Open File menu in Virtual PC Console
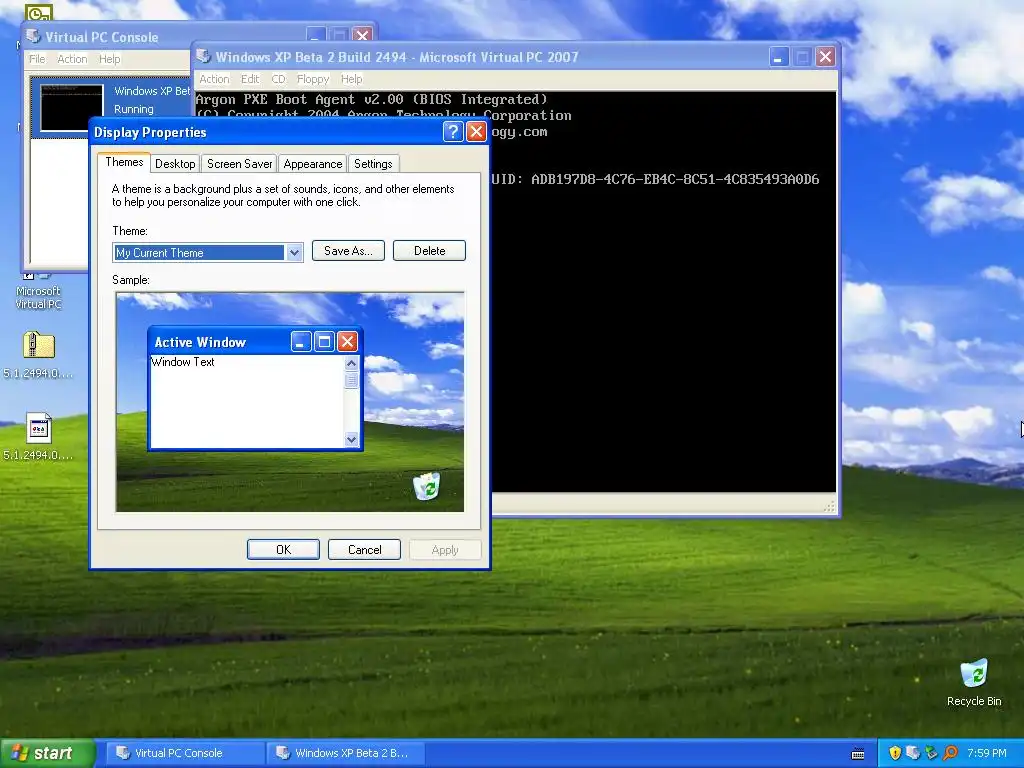 coord(37,59)
